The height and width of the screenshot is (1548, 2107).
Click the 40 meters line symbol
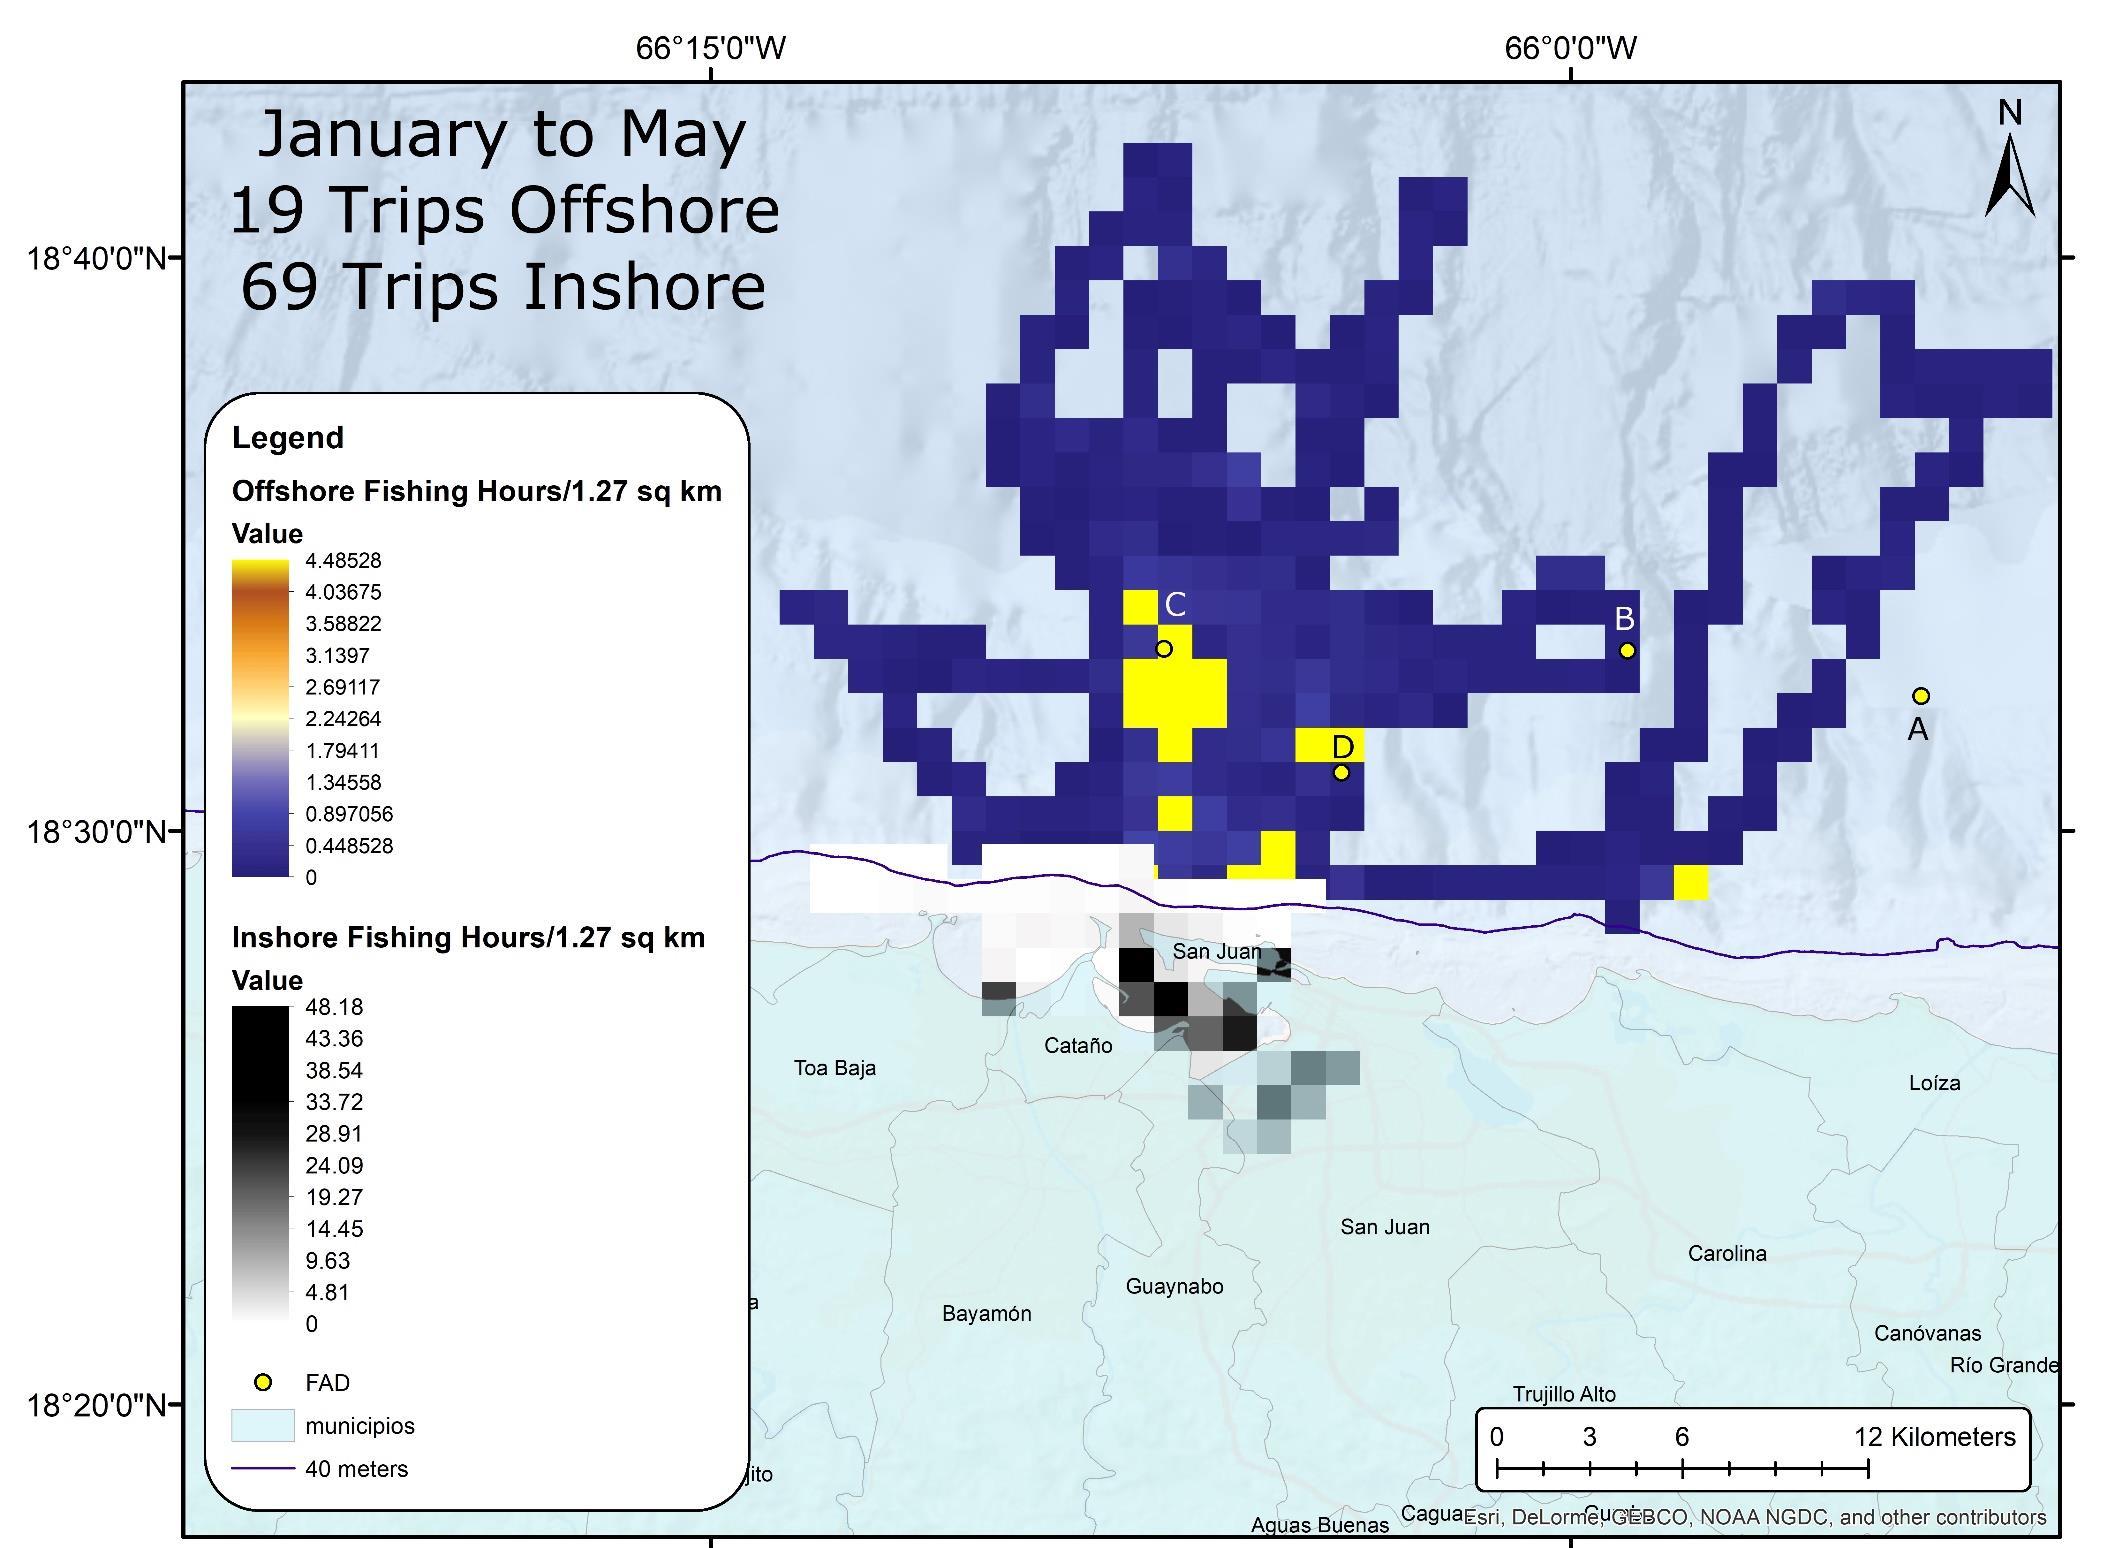tap(262, 1469)
